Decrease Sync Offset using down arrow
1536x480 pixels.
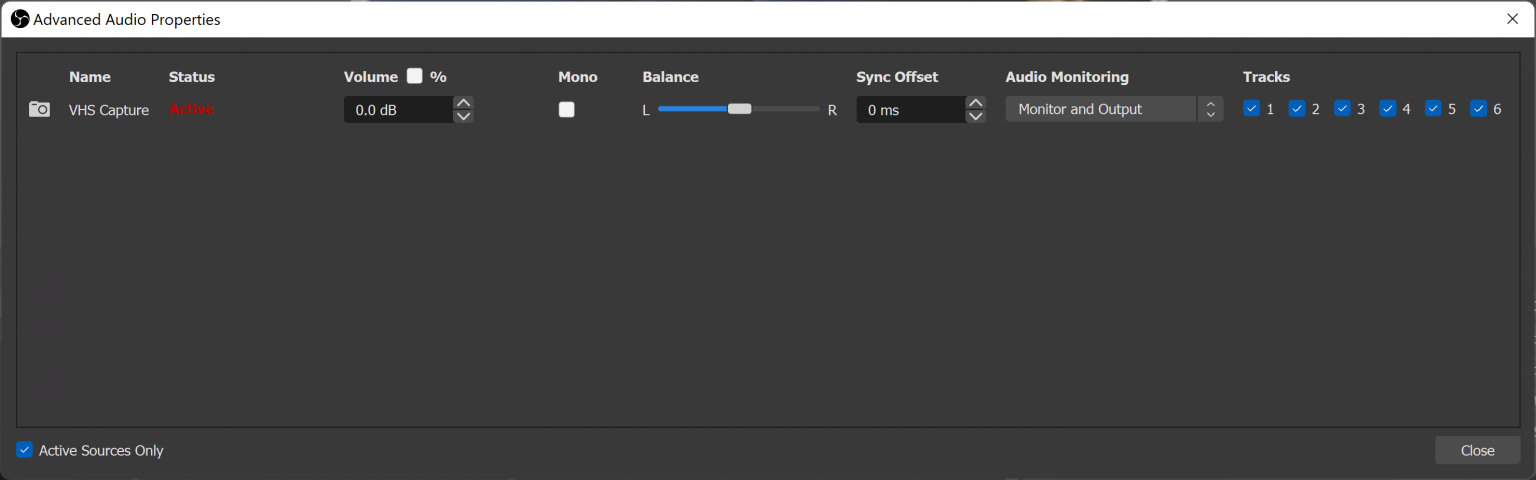point(976,116)
